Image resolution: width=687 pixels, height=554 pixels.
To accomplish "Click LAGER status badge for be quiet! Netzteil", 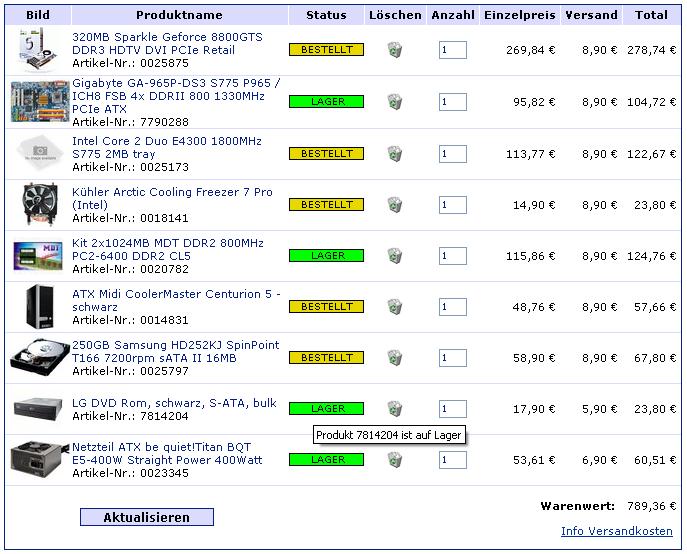I will [326, 460].
